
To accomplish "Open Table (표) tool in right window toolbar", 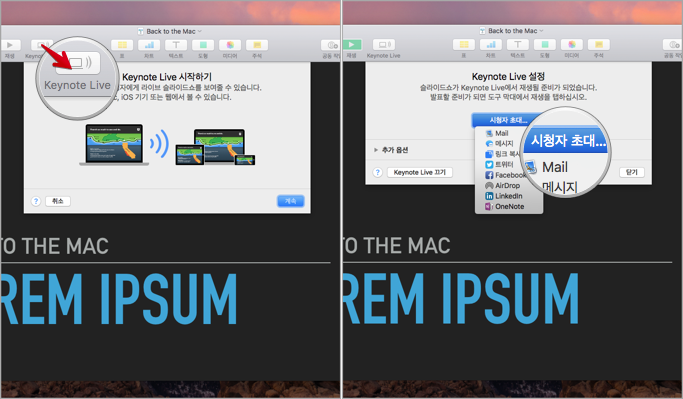I will (464, 44).
